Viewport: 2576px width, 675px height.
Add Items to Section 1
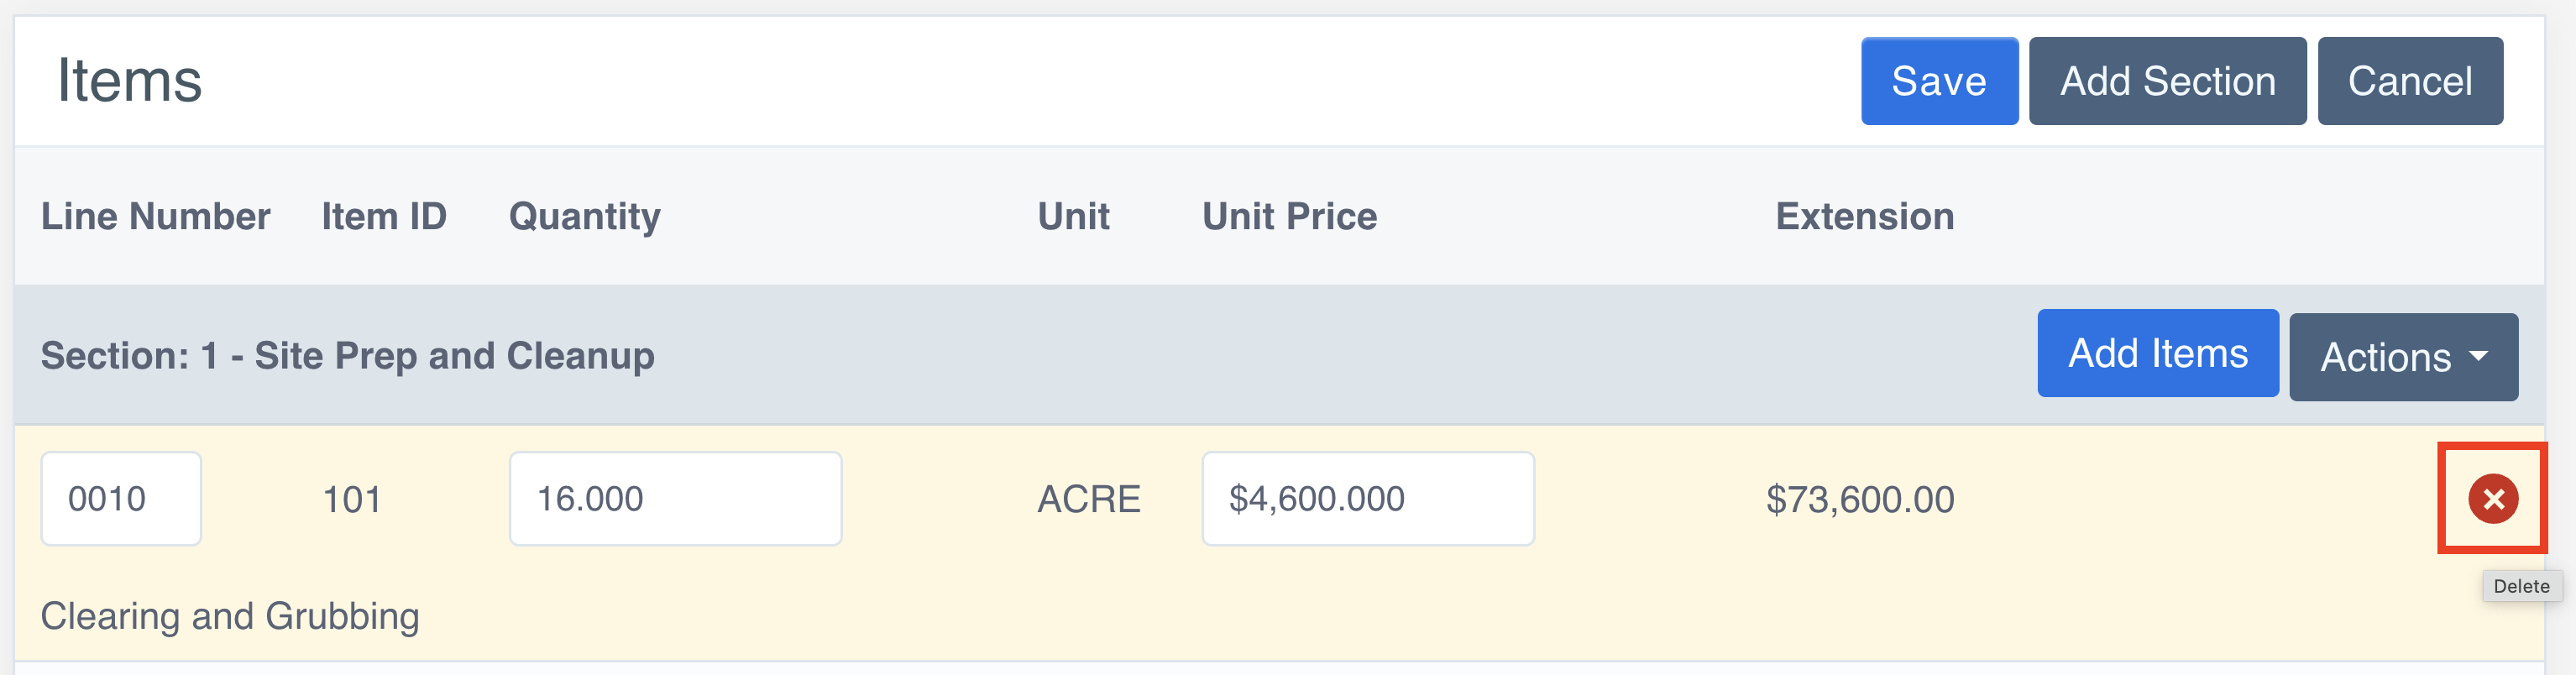[2157, 353]
